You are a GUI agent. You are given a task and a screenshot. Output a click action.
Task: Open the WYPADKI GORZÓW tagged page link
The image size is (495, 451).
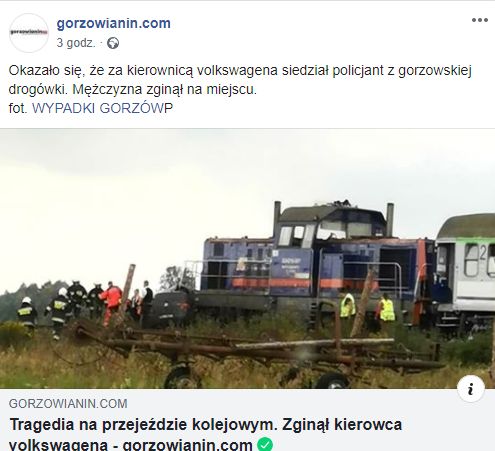pos(102,108)
